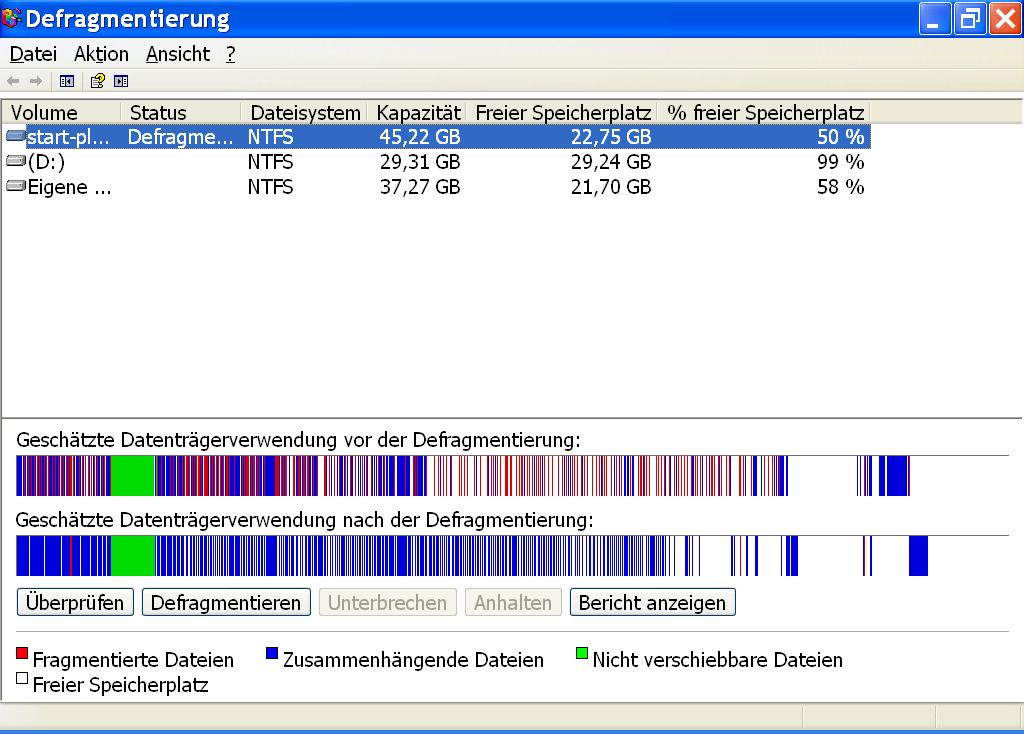Open the ? help menu
This screenshot has width=1024, height=734.
tap(231, 54)
